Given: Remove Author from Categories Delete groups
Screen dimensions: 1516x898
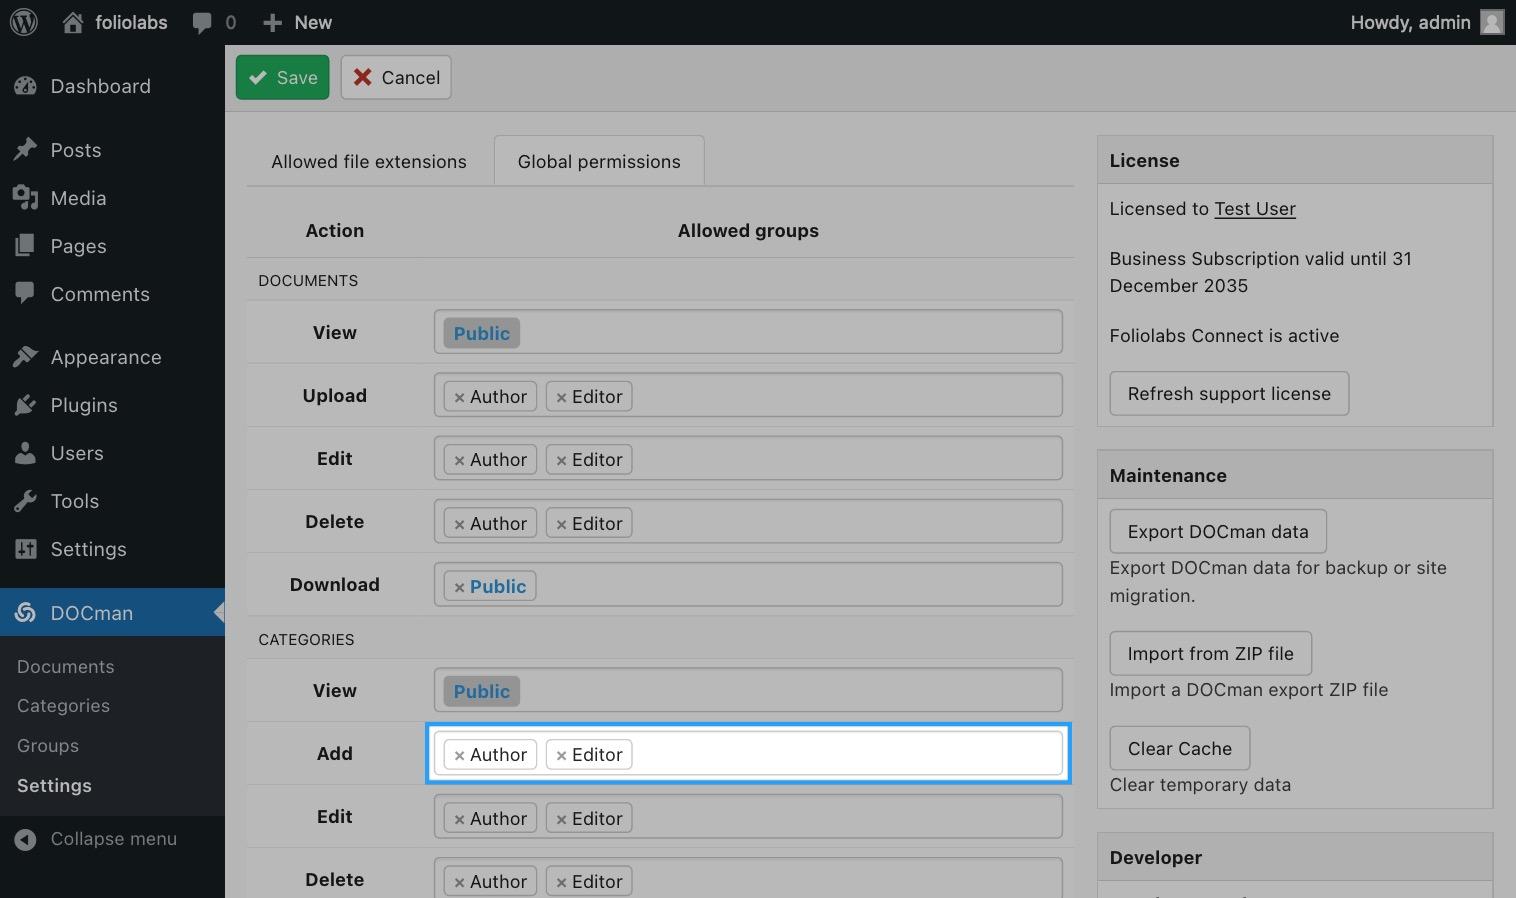Looking at the screenshot, I should tap(459, 883).
